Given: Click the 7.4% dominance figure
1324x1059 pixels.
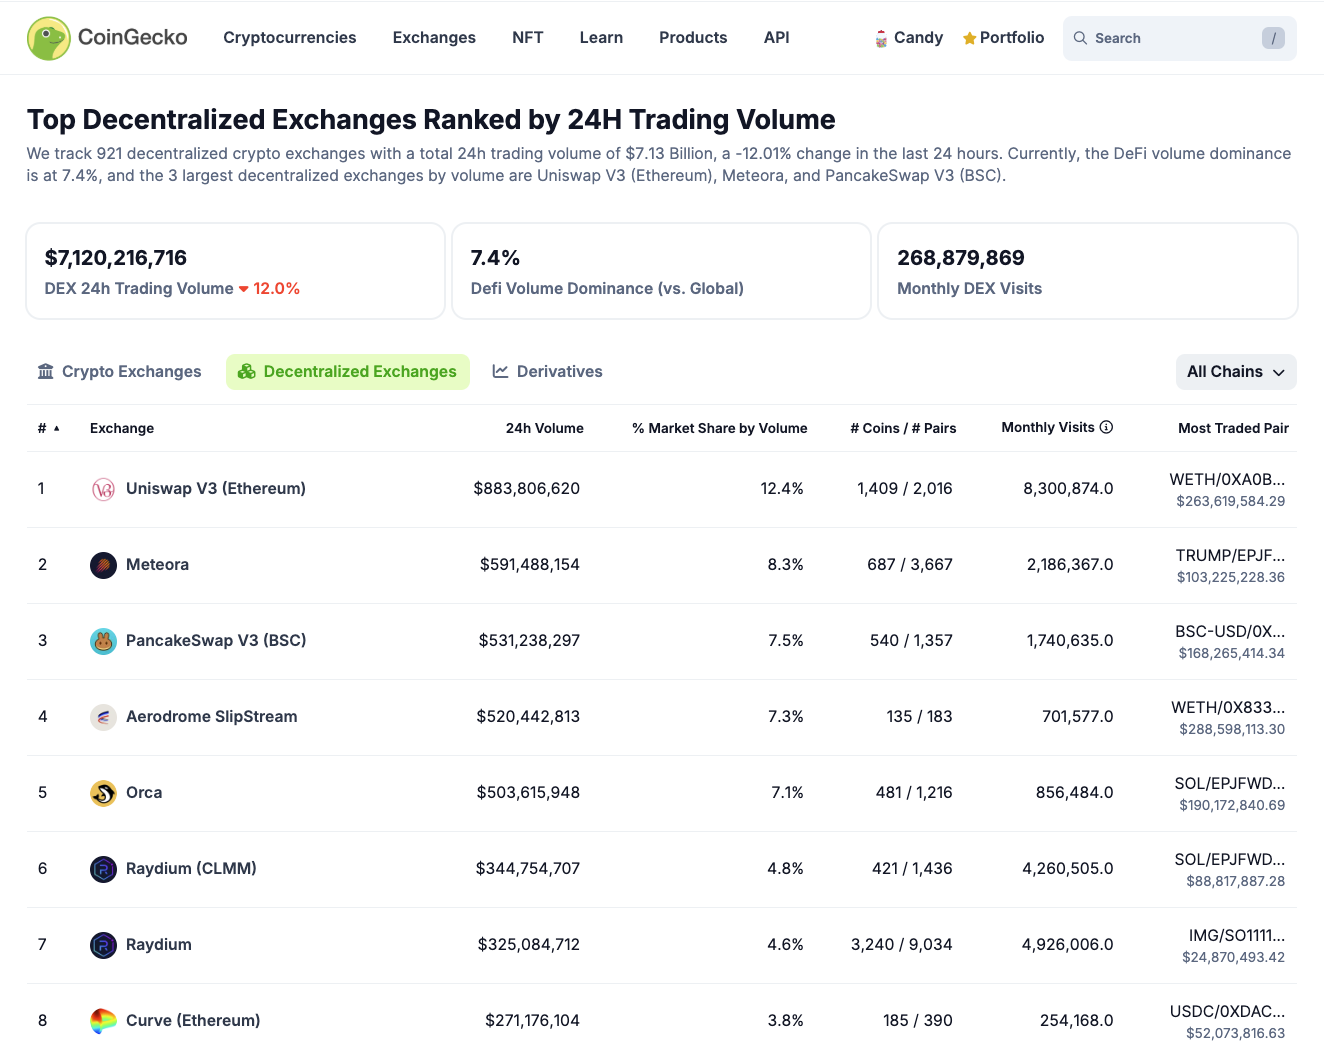Looking at the screenshot, I should (x=495, y=258).
